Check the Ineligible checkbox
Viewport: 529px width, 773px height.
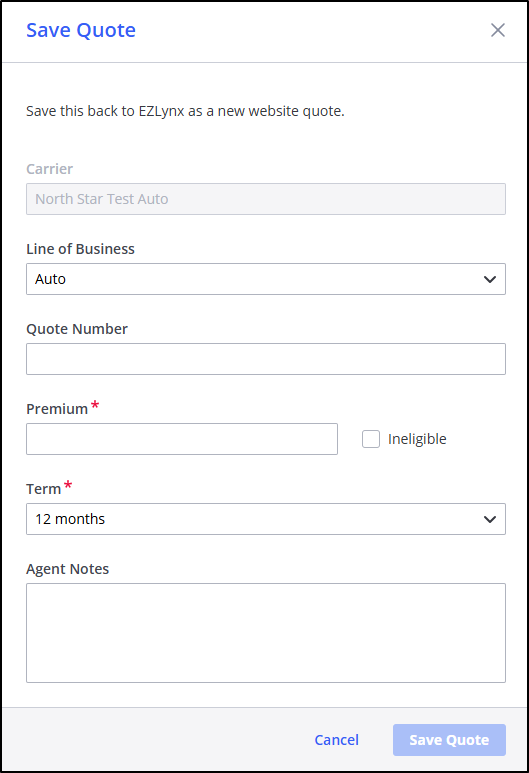point(371,439)
